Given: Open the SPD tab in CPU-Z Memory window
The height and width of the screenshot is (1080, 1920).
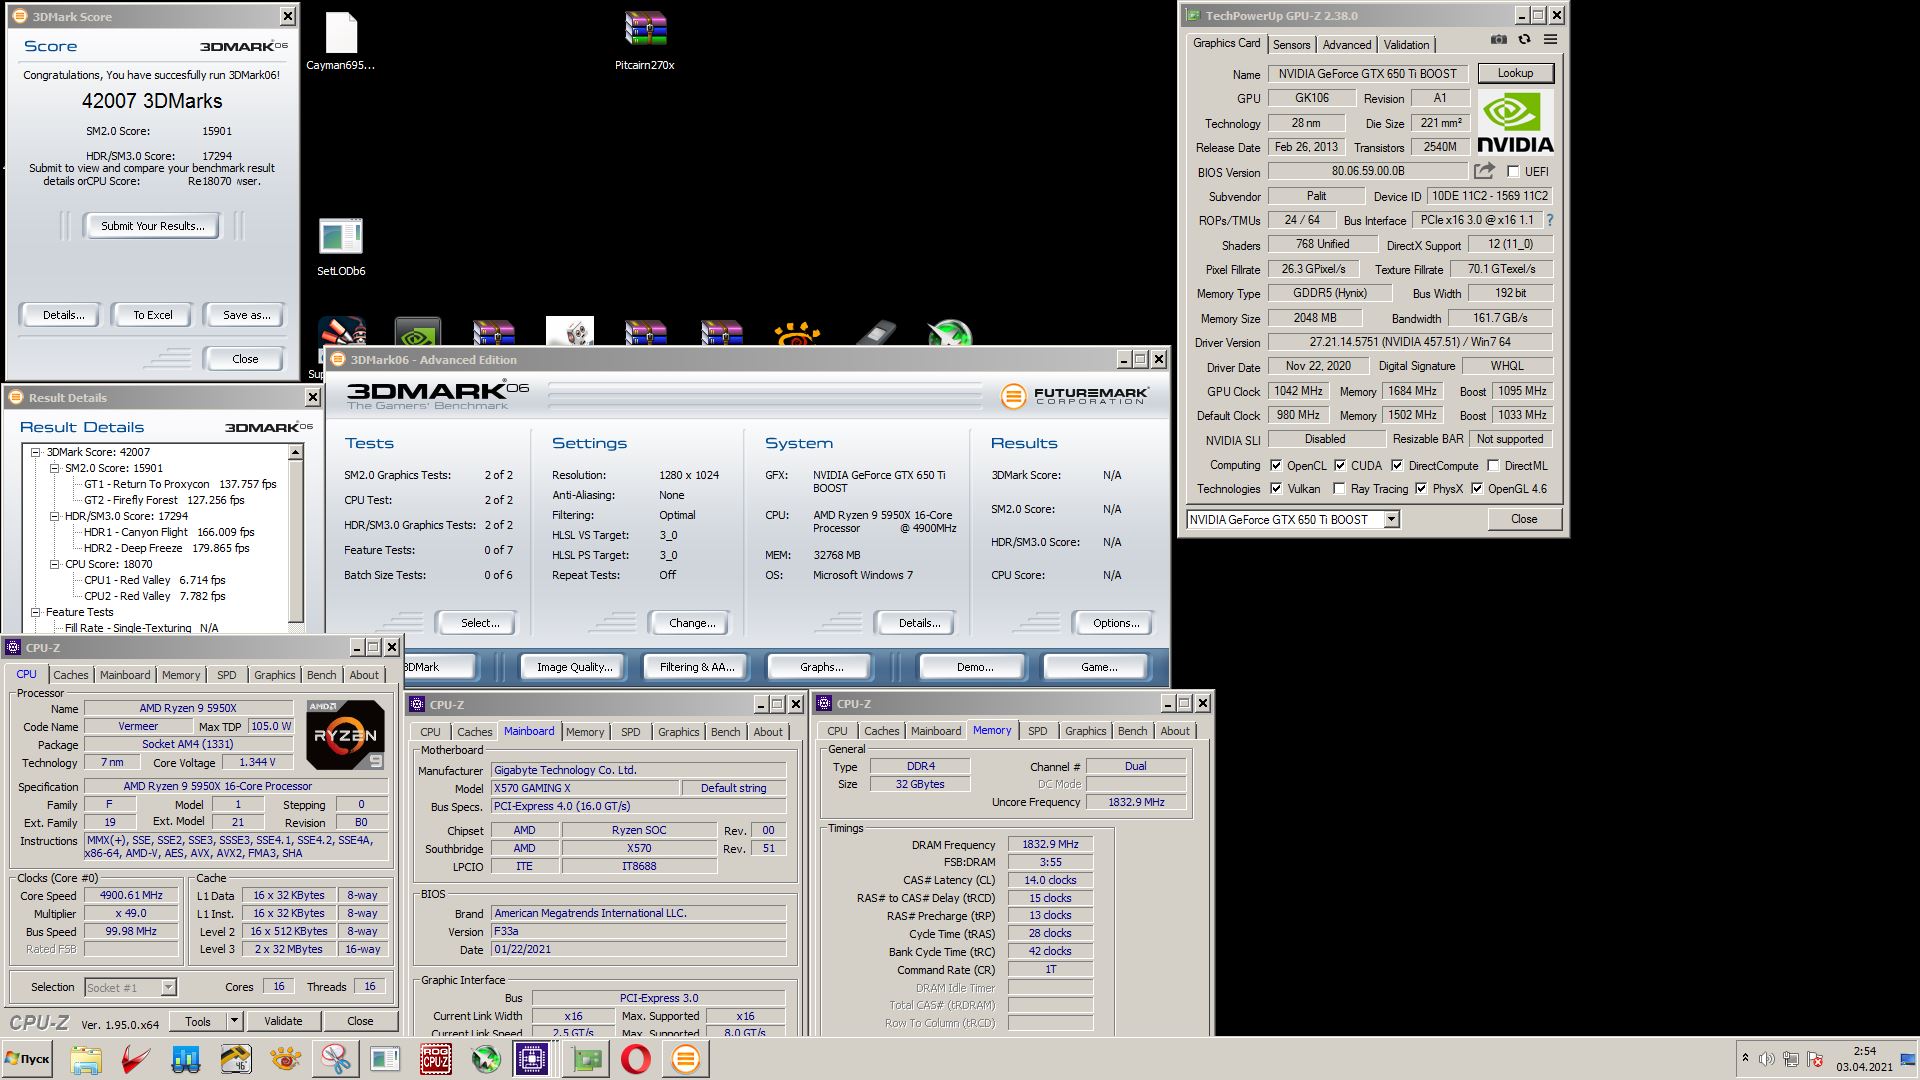Looking at the screenshot, I should (1037, 731).
